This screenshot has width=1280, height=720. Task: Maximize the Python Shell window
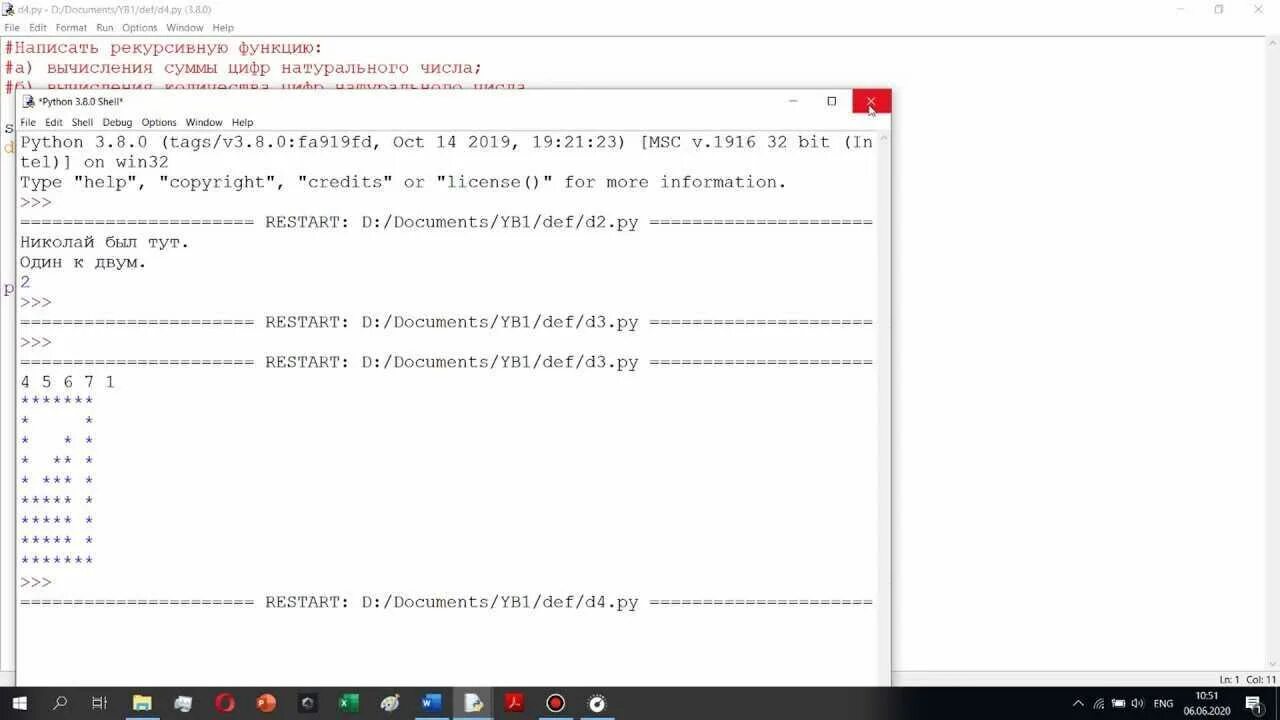[831, 101]
